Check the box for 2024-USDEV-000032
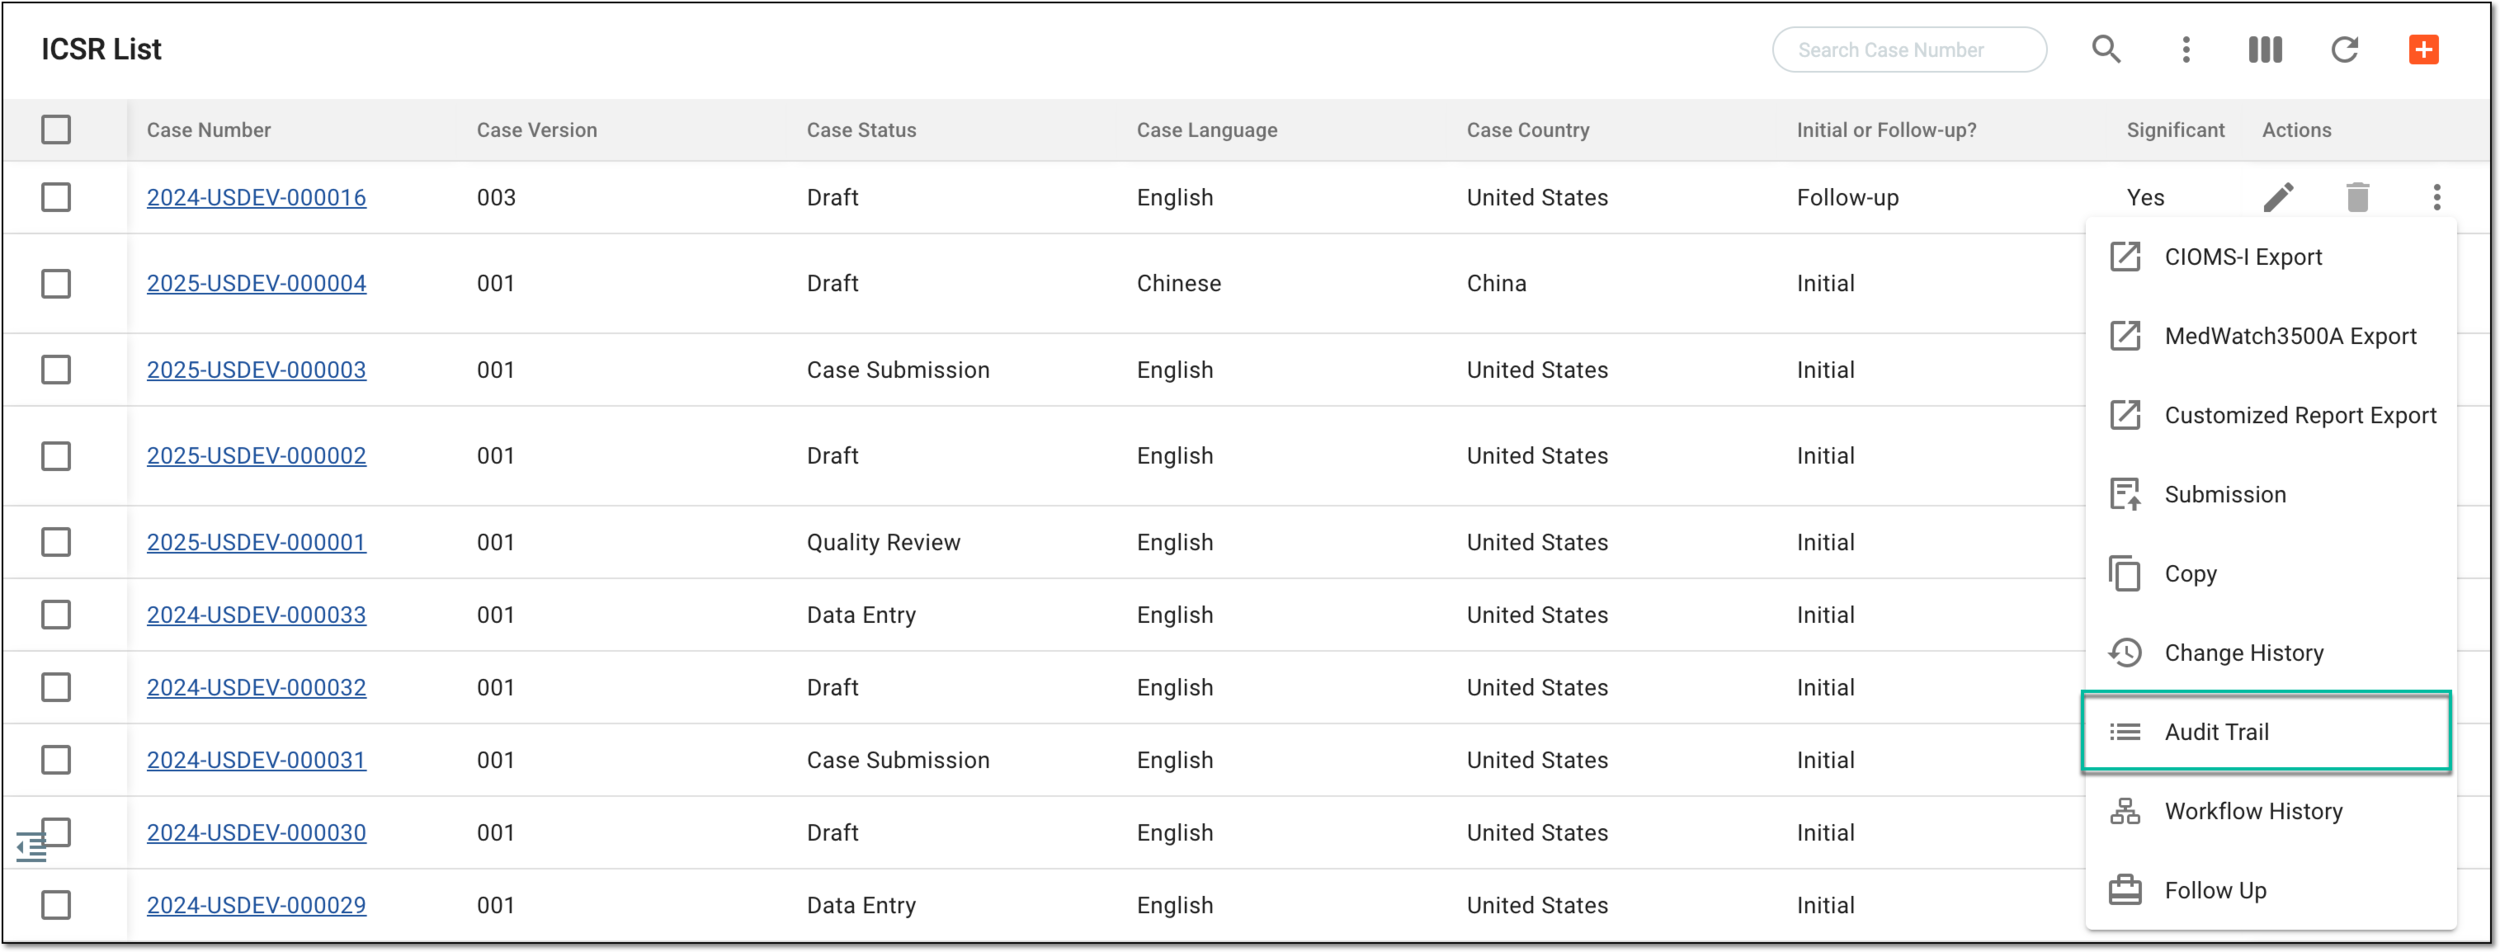2500x952 pixels. click(56, 687)
